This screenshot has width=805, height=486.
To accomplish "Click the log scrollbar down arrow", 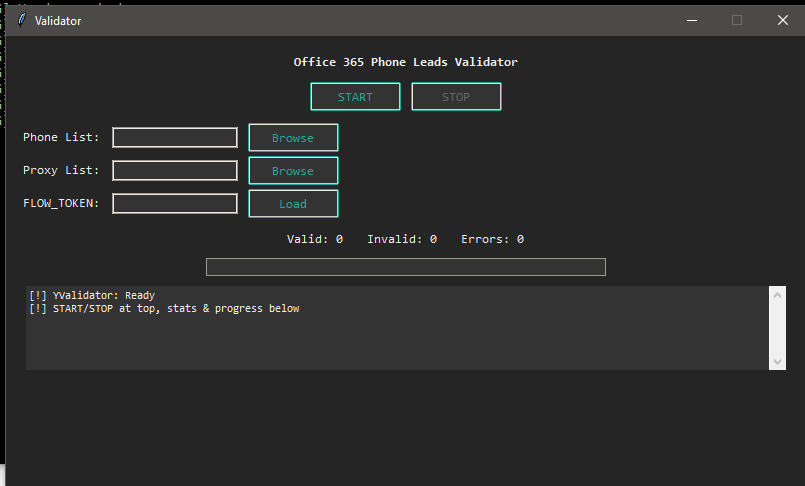I will (777, 361).
